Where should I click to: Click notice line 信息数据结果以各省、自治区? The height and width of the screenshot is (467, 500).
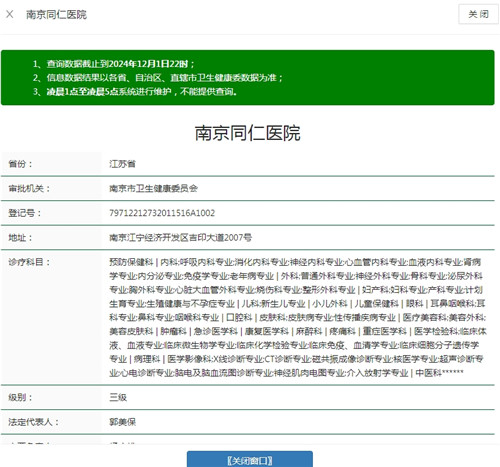pos(158,78)
